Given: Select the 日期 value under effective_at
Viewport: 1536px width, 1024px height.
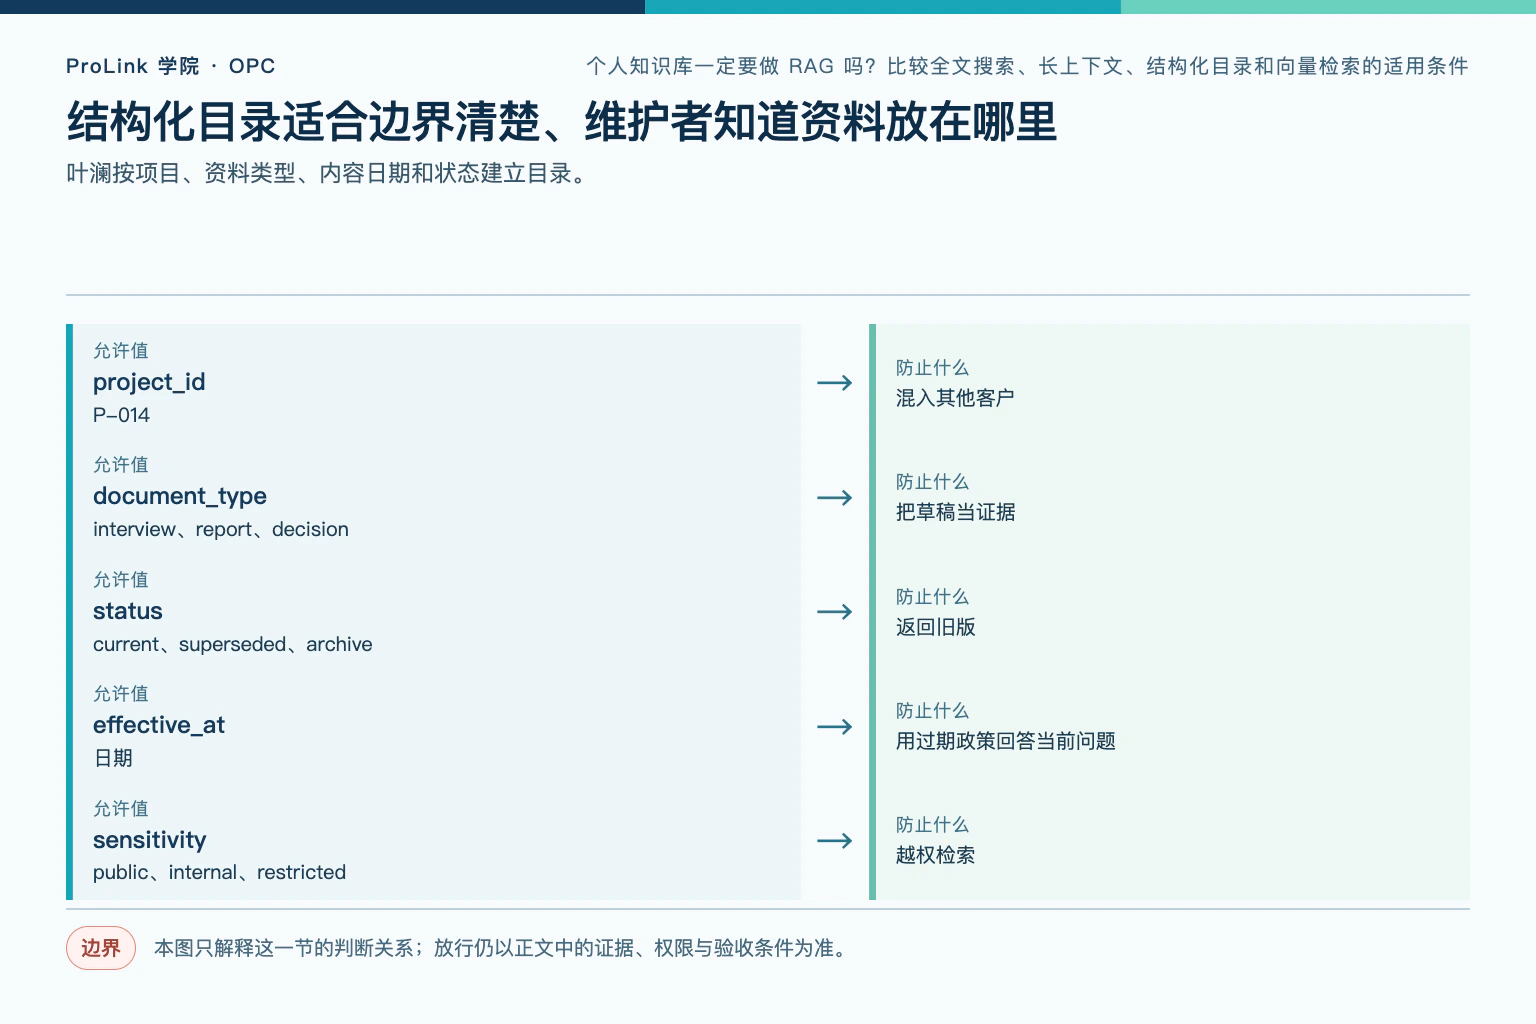Looking at the screenshot, I should (113, 758).
